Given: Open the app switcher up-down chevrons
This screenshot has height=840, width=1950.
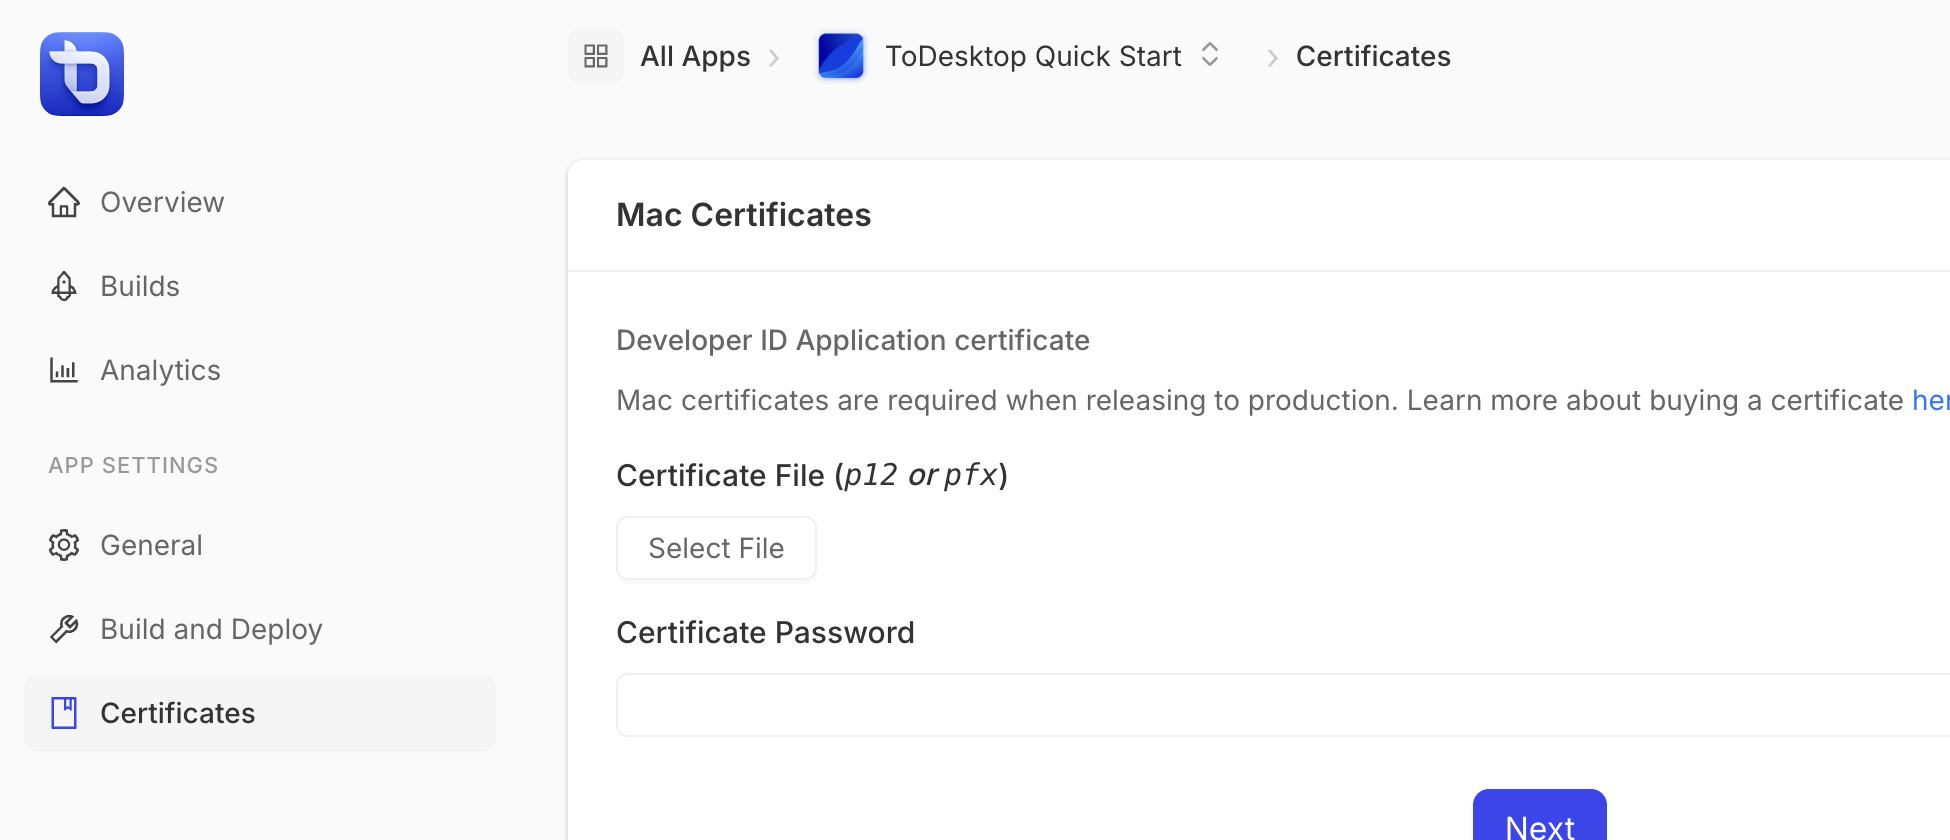Looking at the screenshot, I should click(x=1210, y=55).
